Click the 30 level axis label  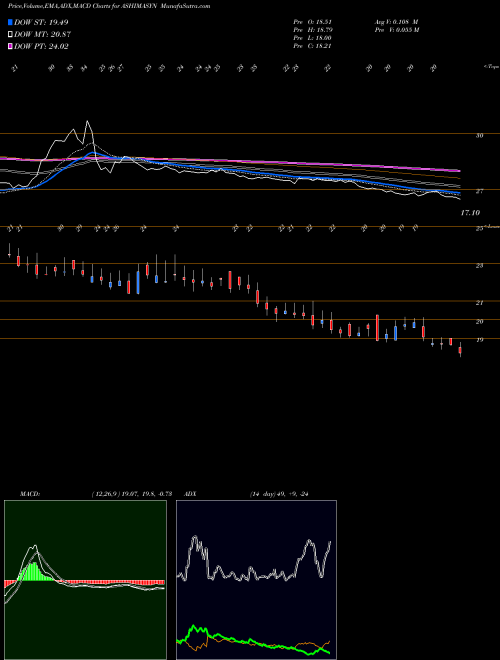click(x=479, y=136)
